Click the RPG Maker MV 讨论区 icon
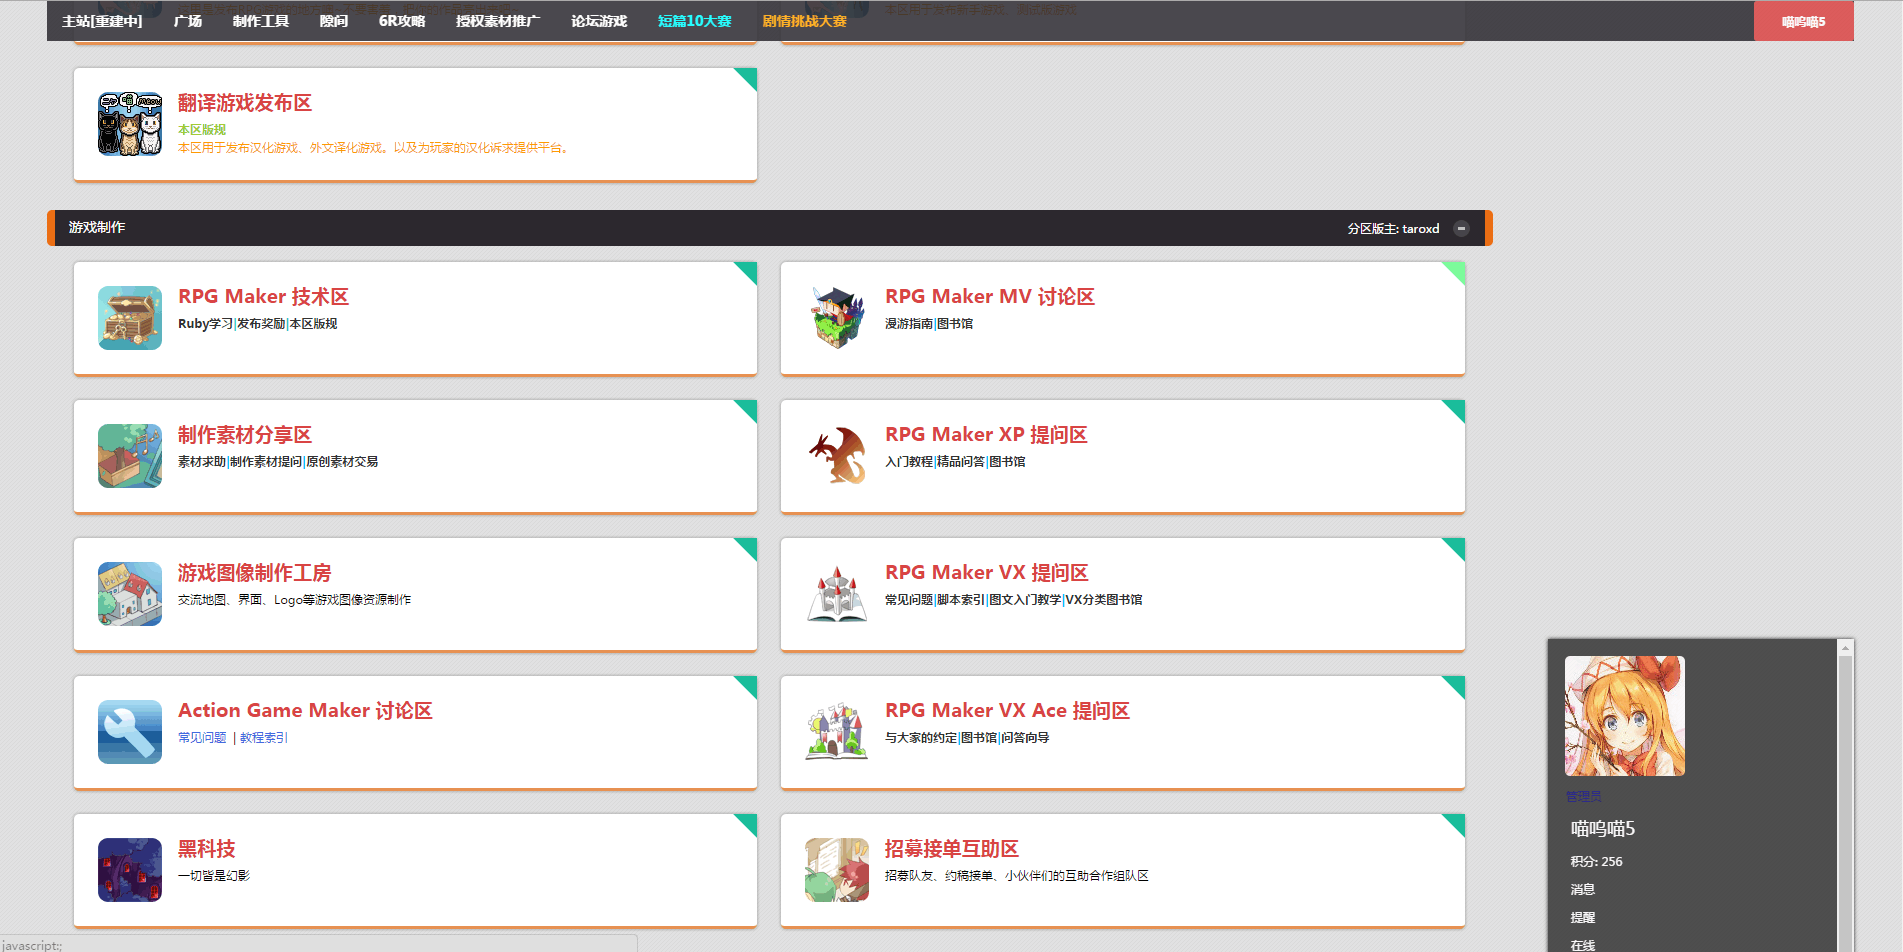This screenshot has height=952, width=1903. click(837, 318)
